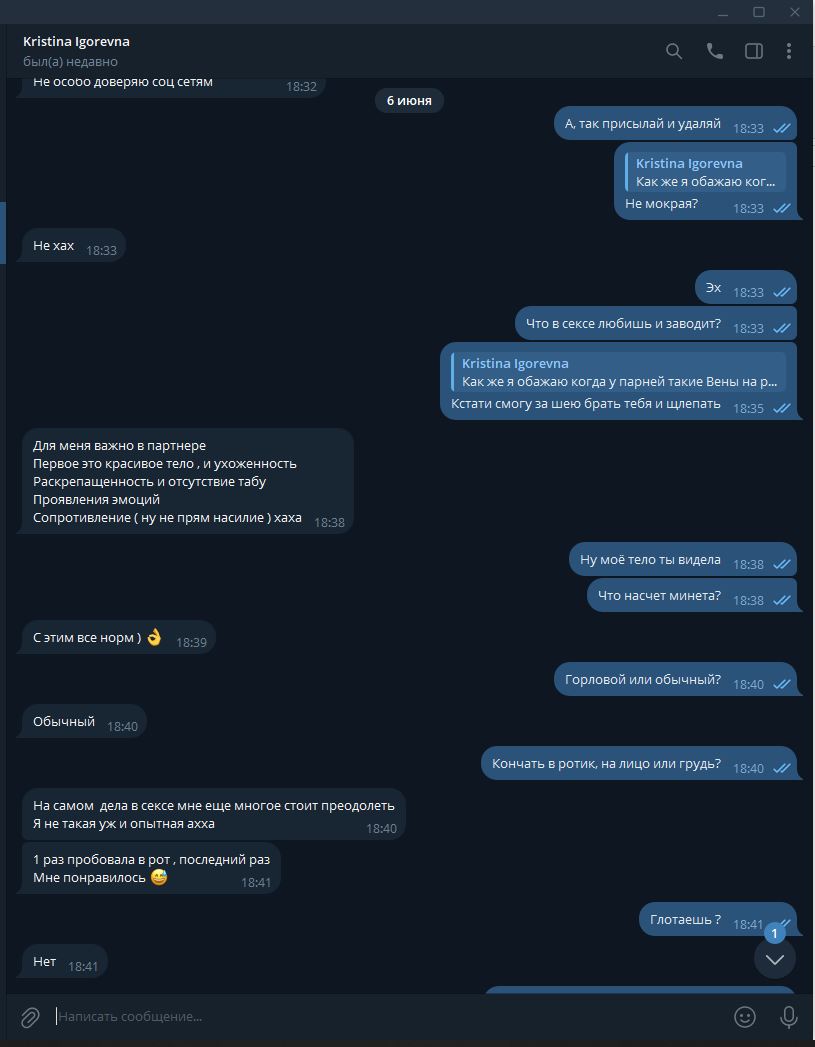Jump to quoted message ending 'ког...'
The width and height of the screenshot is (815, 1047).
point(705,172)
